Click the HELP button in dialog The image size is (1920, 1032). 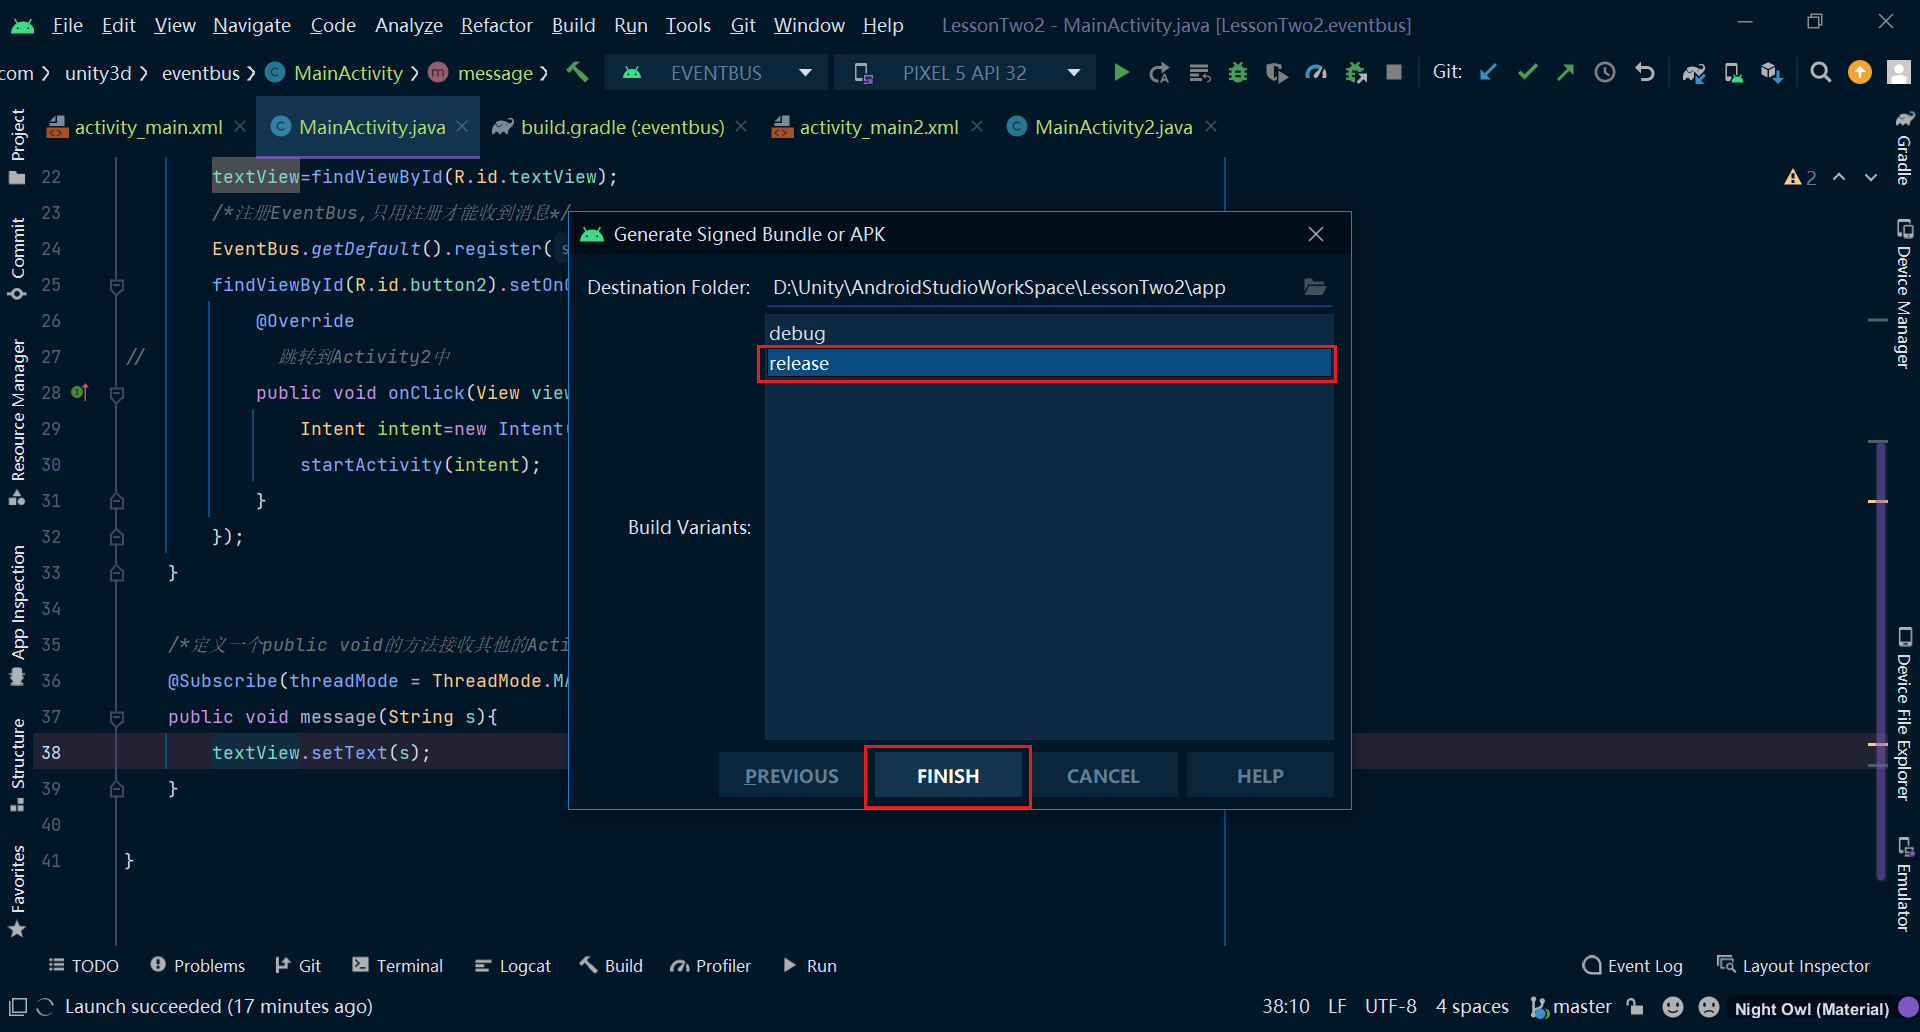[x=1260, y=776]
